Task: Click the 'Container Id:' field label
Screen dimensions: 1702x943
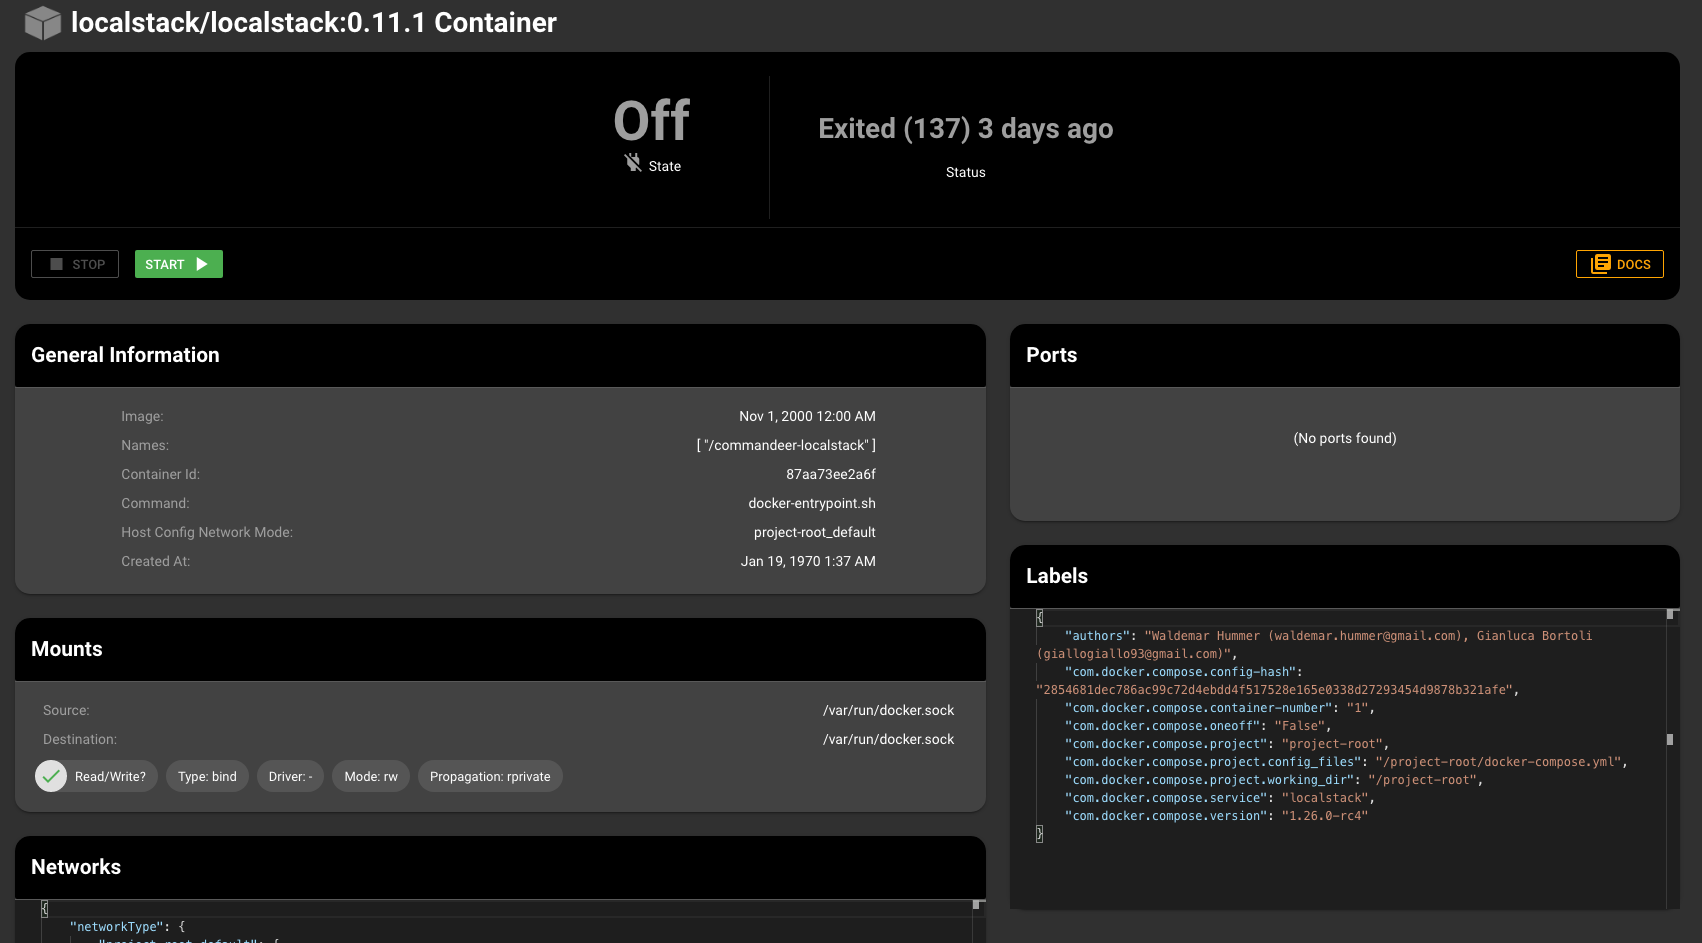Action: (161, 474)
